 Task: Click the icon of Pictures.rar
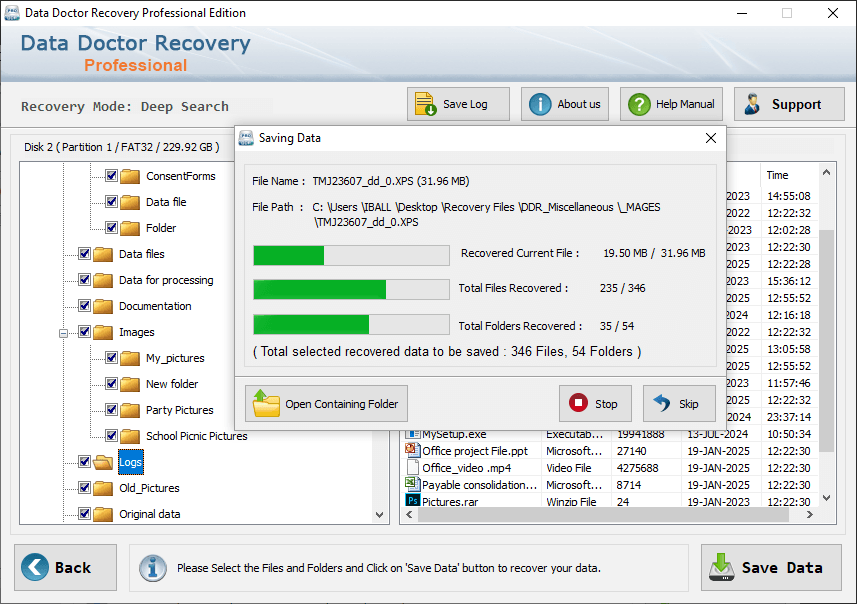412,500
